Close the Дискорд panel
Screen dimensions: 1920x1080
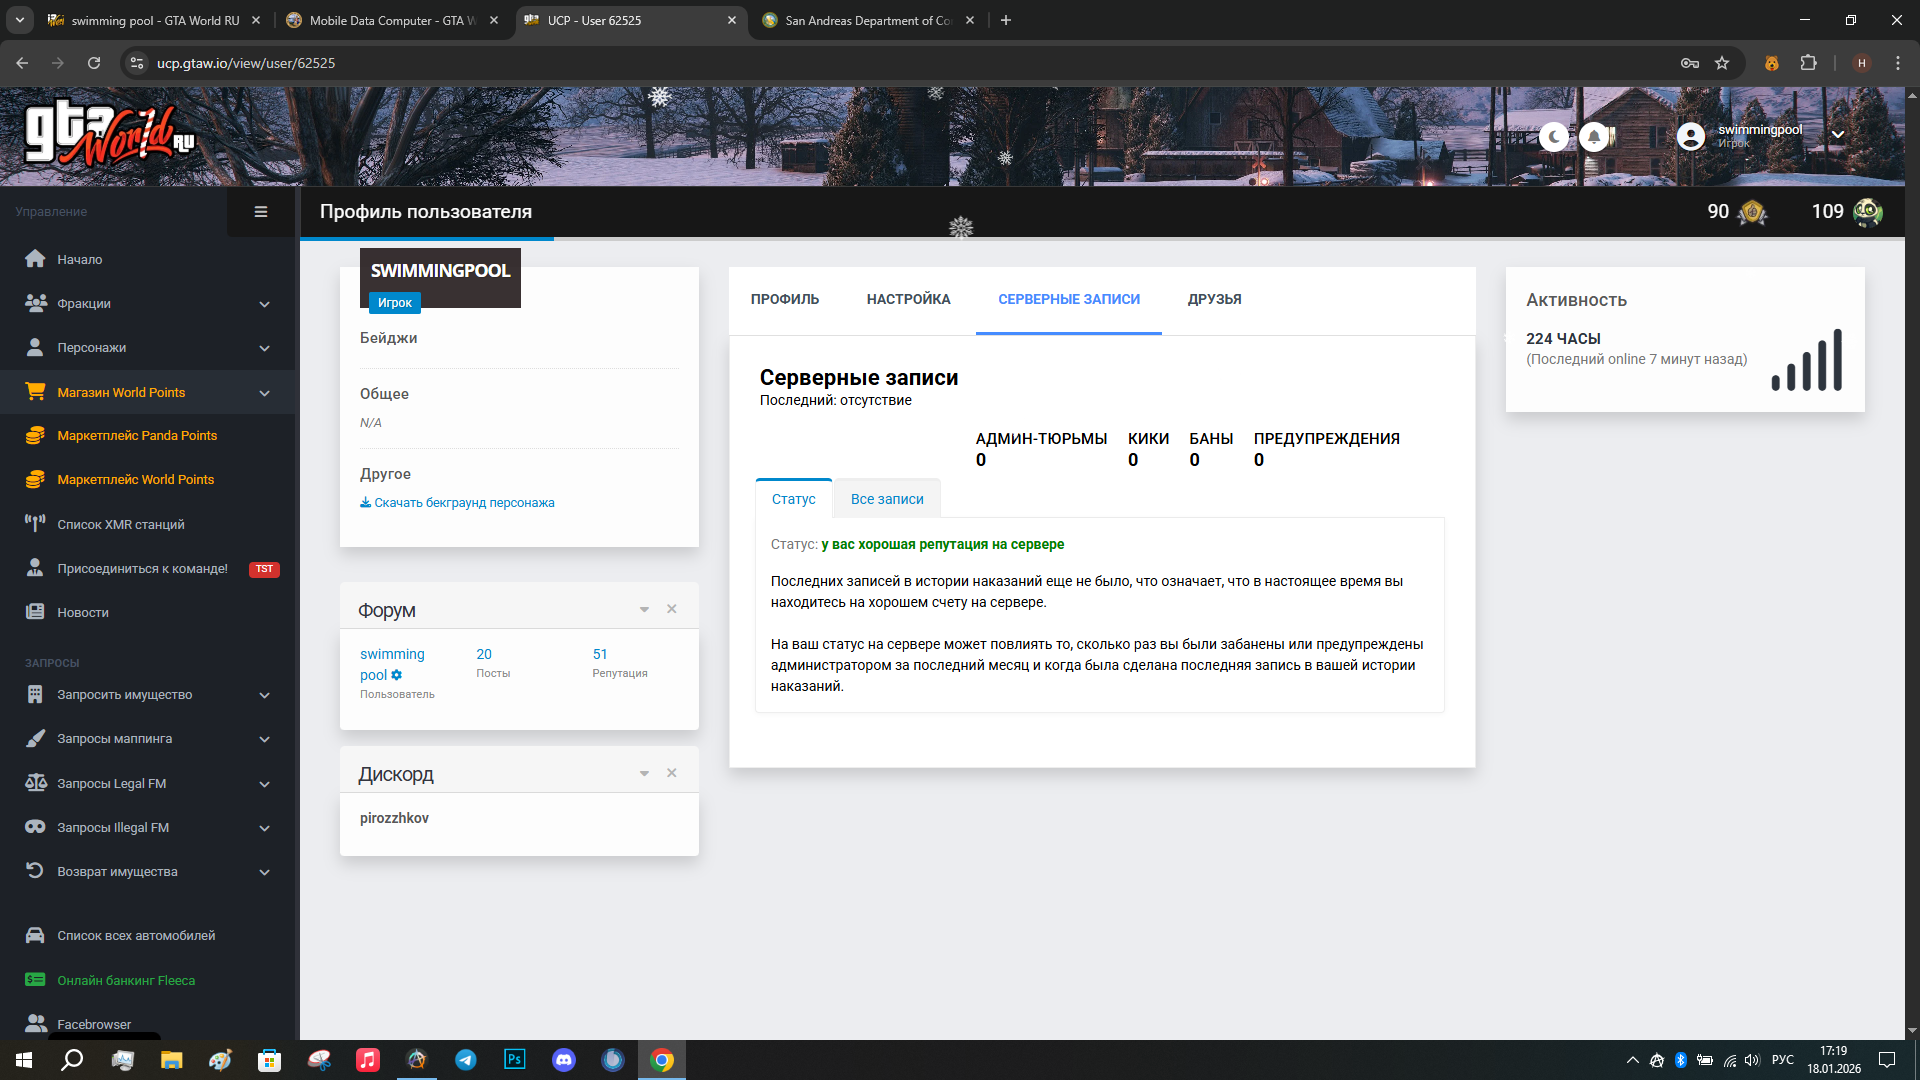(x=672, y=773)
